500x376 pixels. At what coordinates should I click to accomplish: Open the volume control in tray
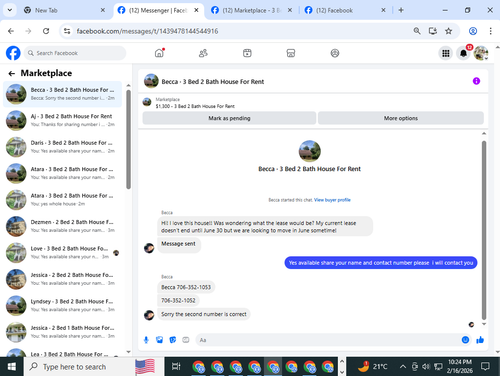click(426, 367)
